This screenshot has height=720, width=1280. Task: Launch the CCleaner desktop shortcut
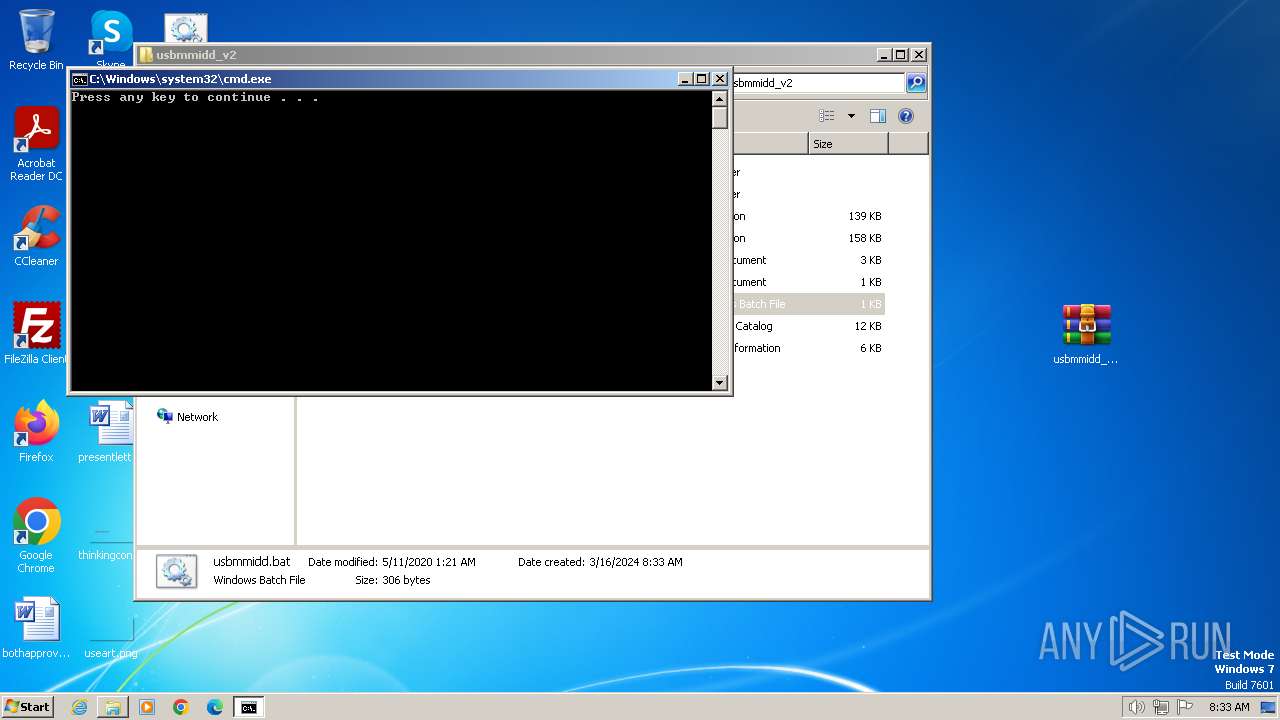(x=36, y=237)
